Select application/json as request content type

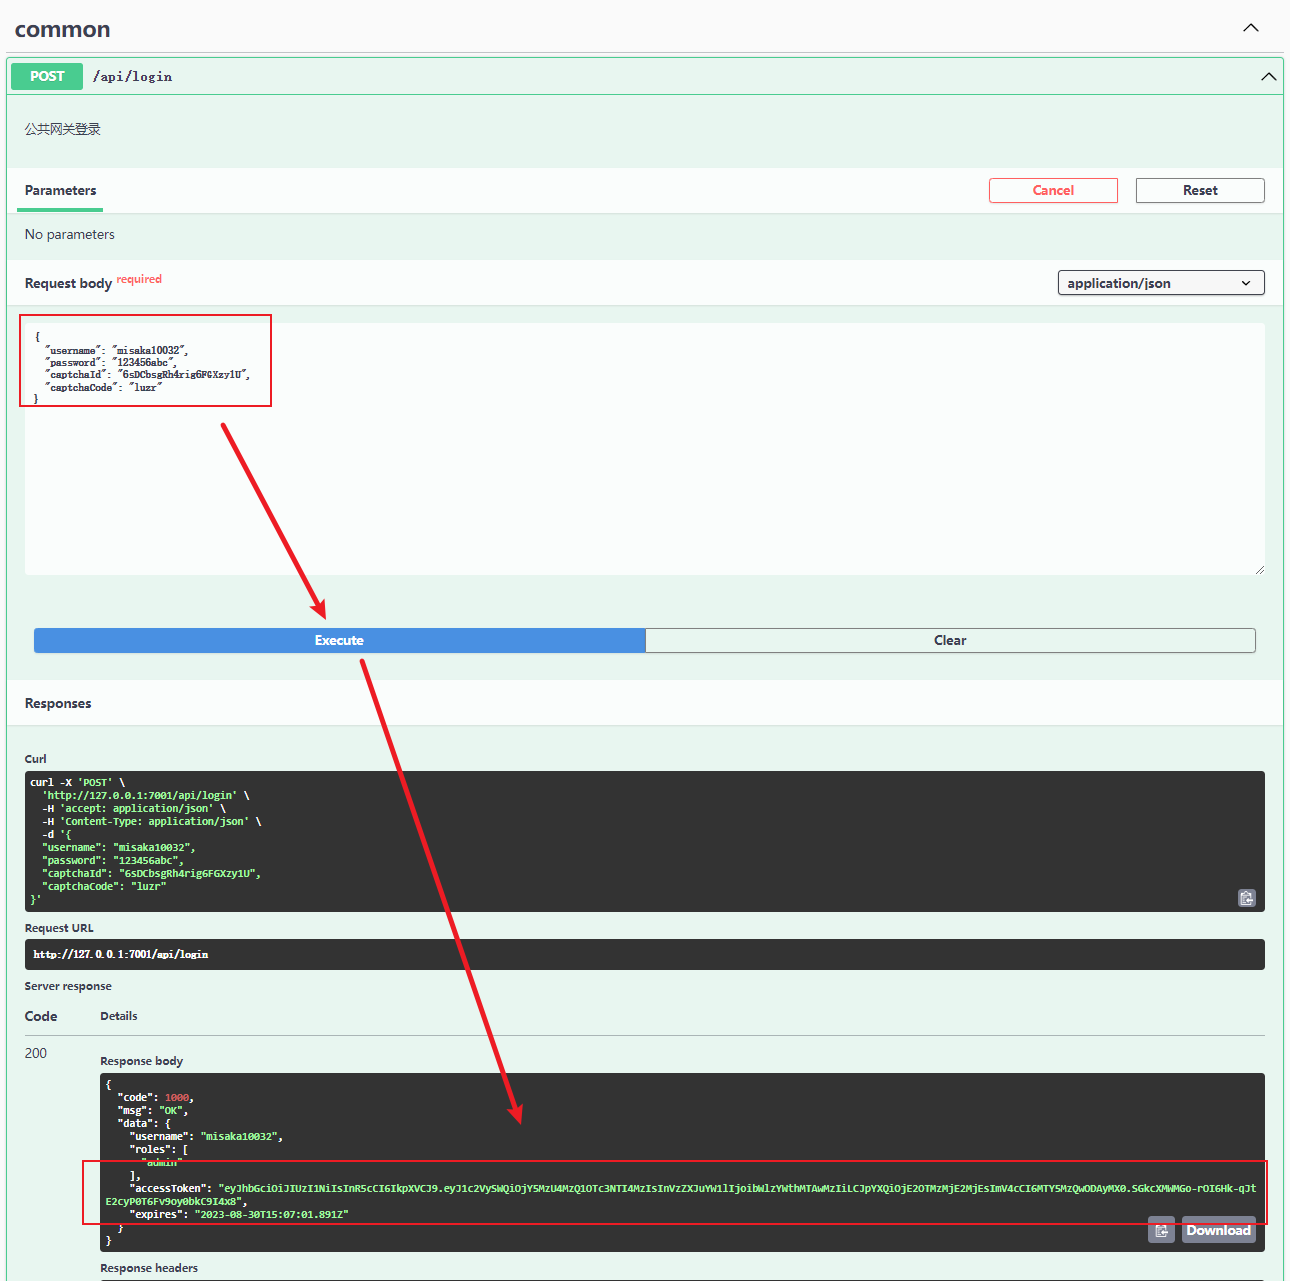[x=1160, y=283]
